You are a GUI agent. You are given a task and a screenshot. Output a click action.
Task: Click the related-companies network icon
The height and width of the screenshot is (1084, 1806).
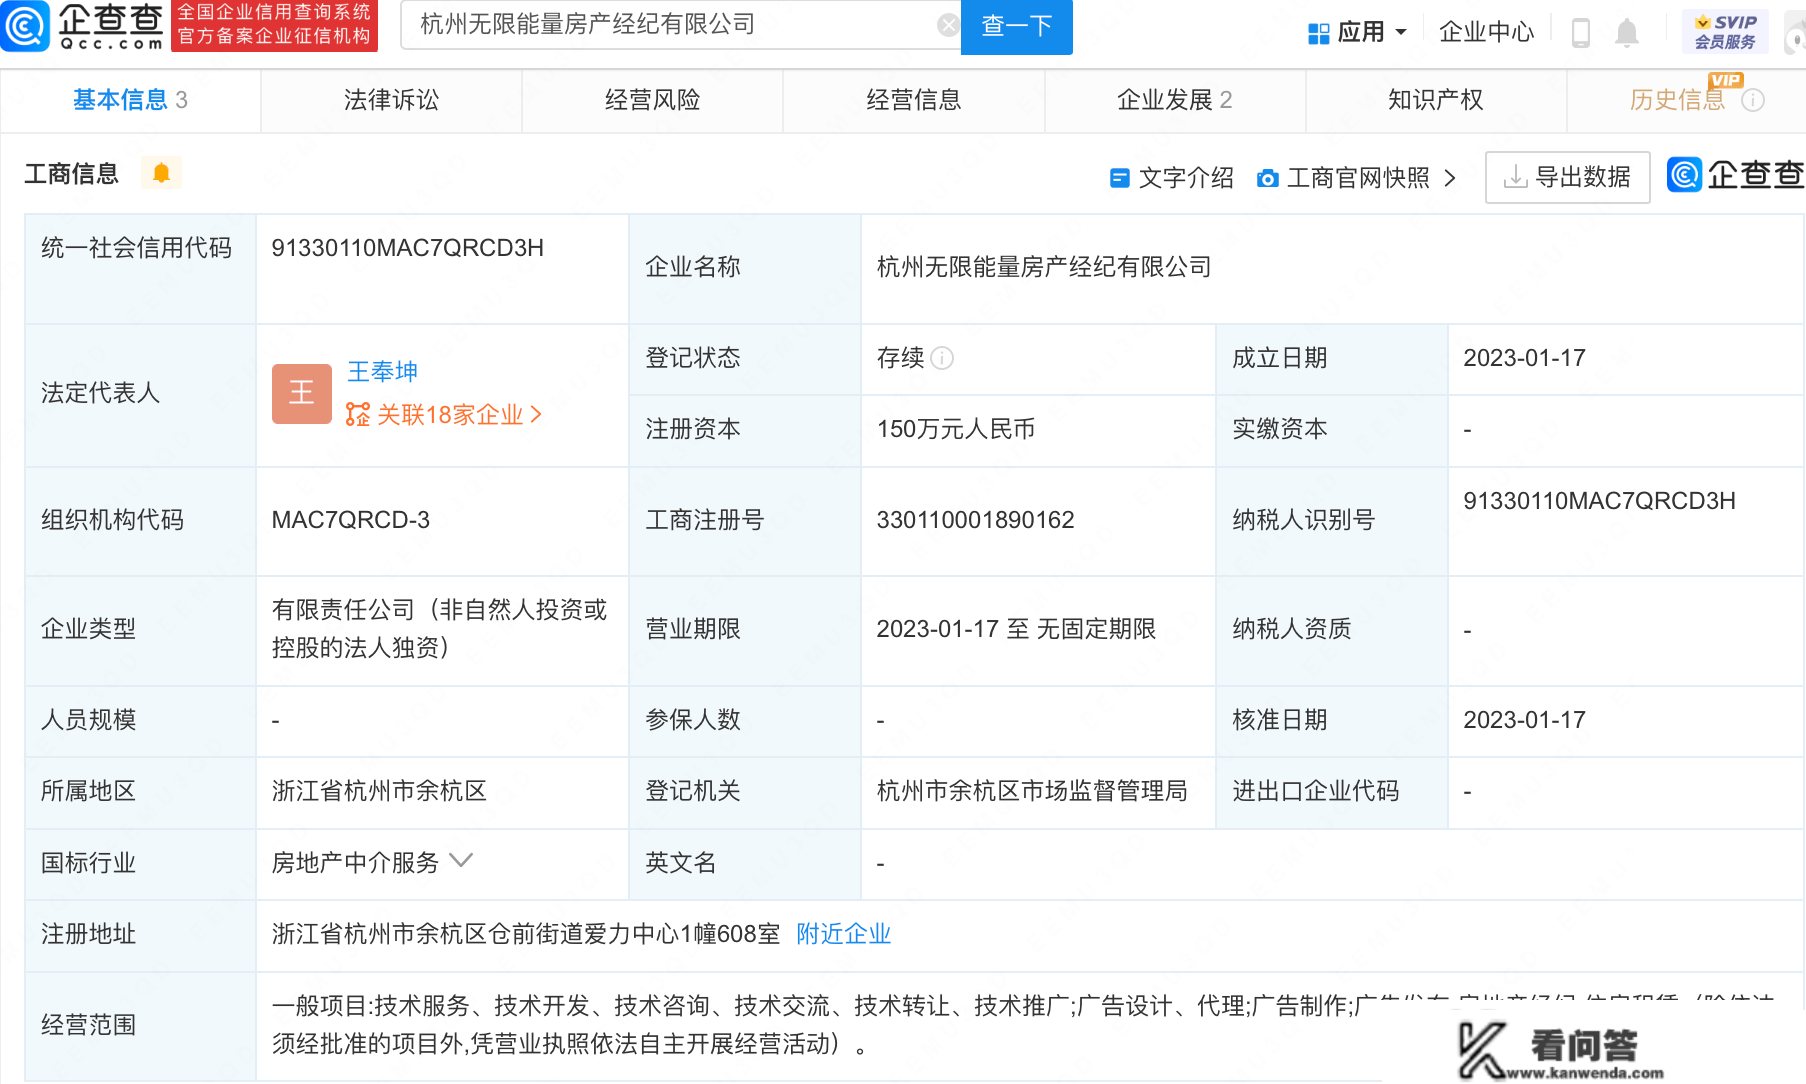click(x=357, y=414)
